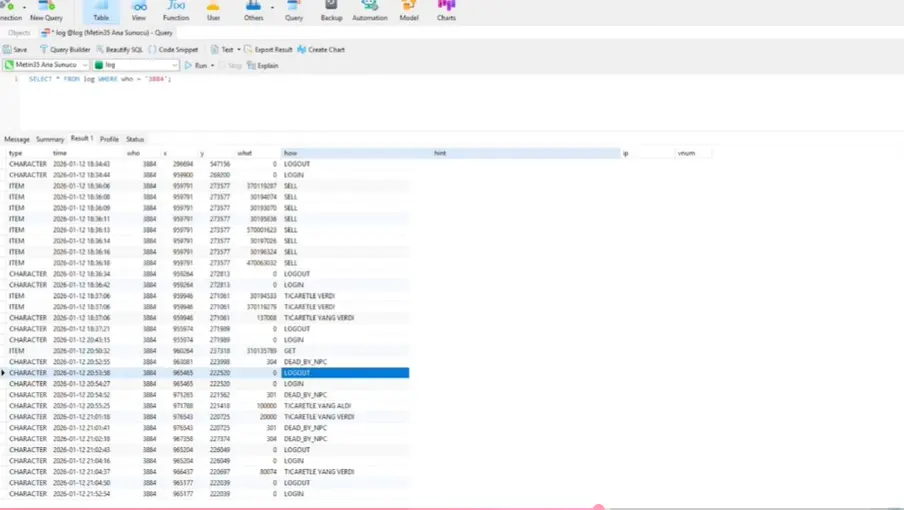Click the Beautify SQL button

pyautogui.click(x=119, y=49)
